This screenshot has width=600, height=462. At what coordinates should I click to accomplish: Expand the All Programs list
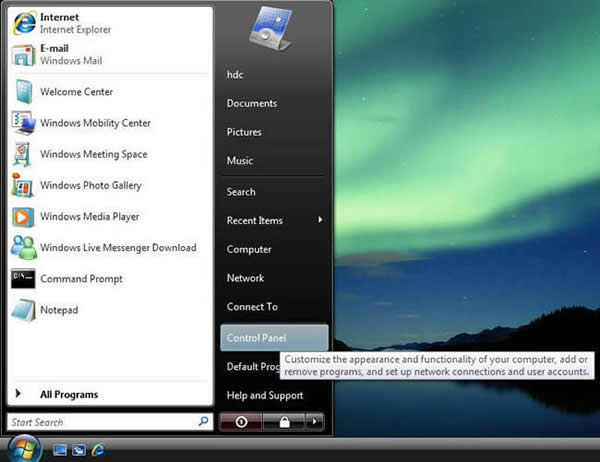click(x=68, y=394)
